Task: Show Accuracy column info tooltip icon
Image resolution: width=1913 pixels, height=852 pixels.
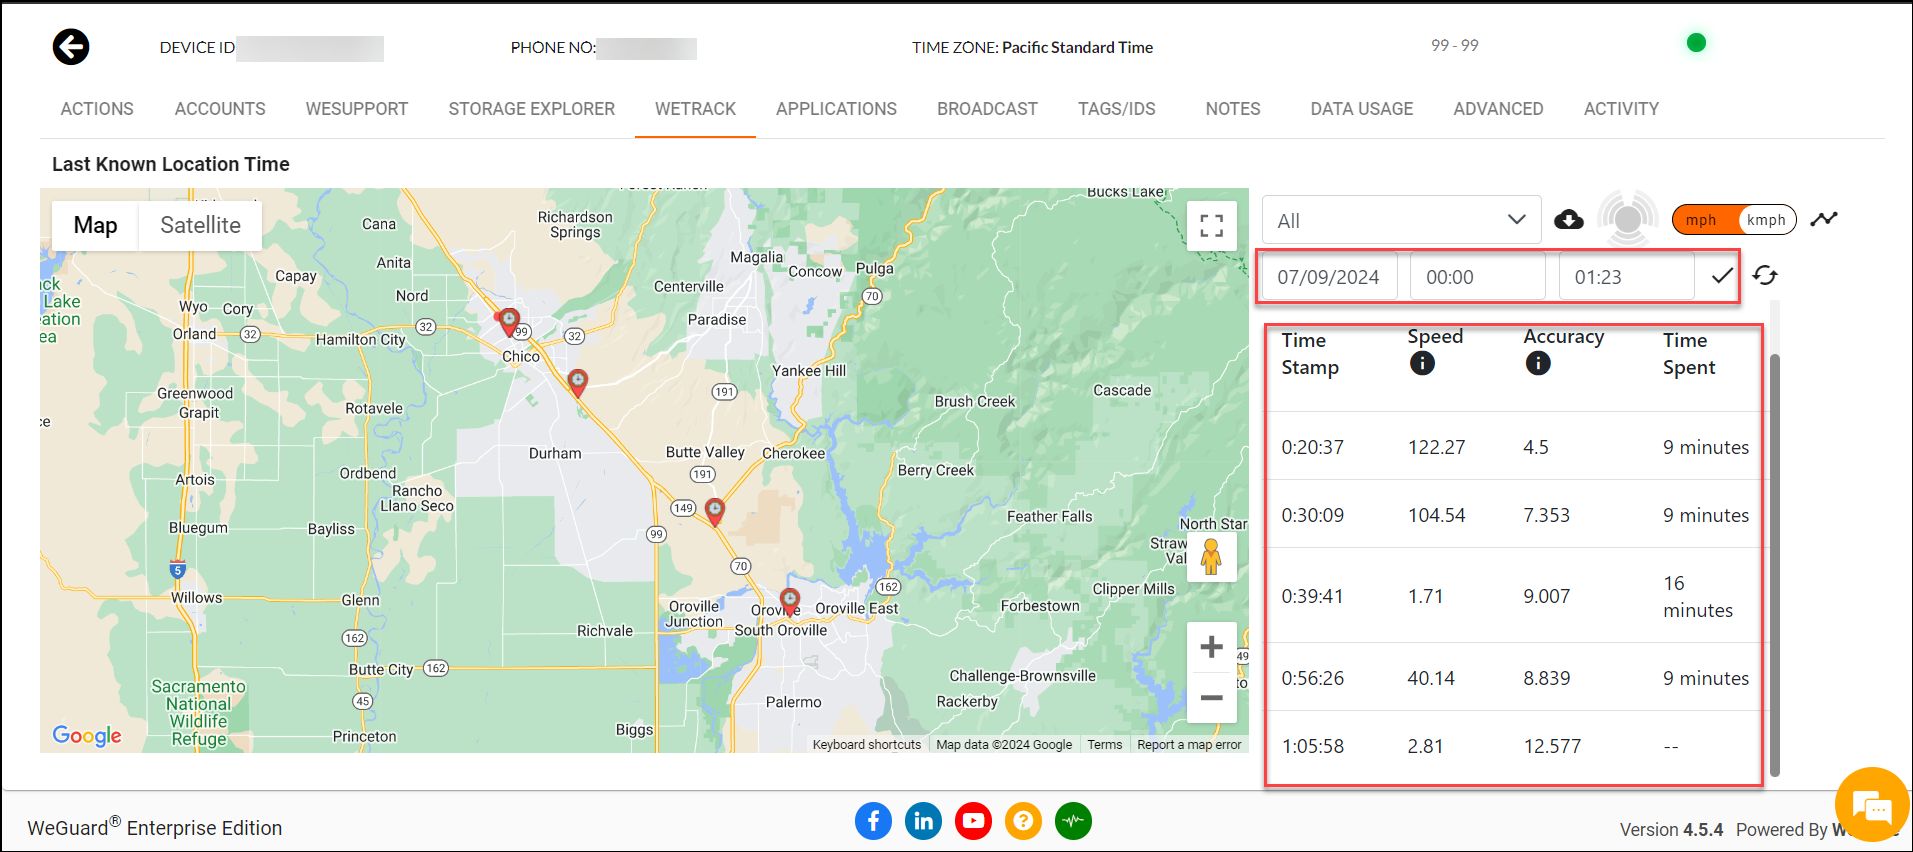Action: tap(1538, 363)
